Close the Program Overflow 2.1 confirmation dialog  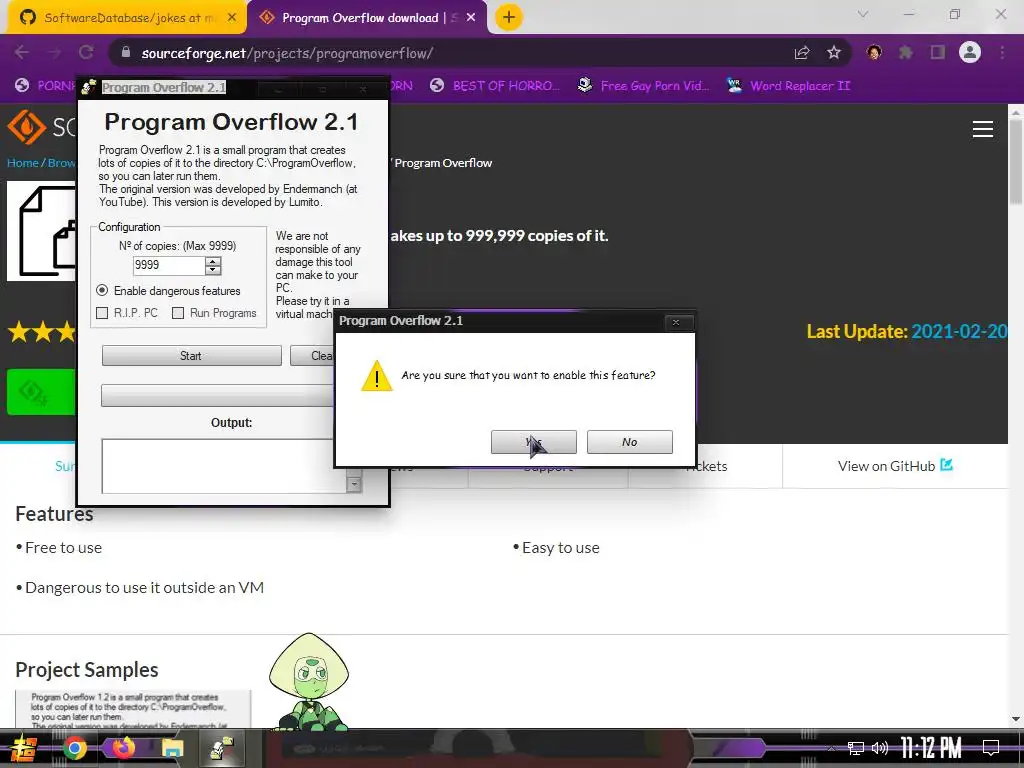click(676, 322)
